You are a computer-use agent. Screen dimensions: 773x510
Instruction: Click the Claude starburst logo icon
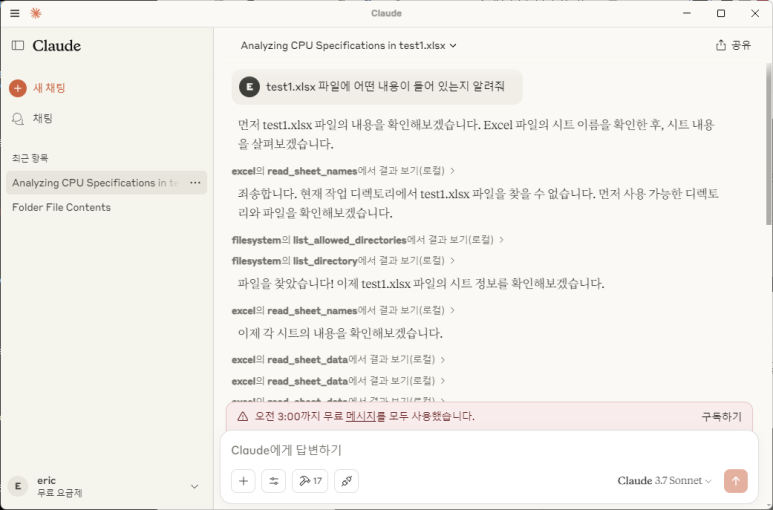point(35,13)
